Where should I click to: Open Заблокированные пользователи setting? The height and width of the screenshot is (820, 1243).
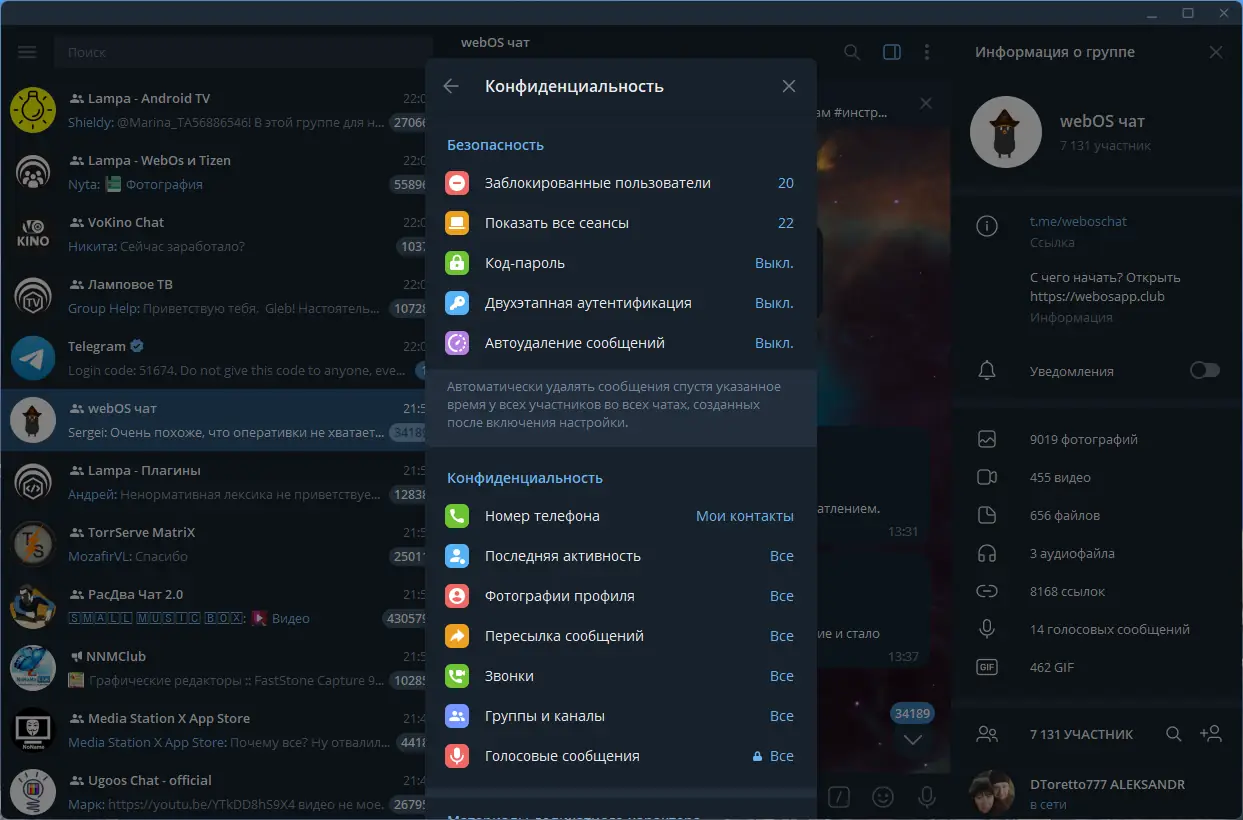click(620, 183)
